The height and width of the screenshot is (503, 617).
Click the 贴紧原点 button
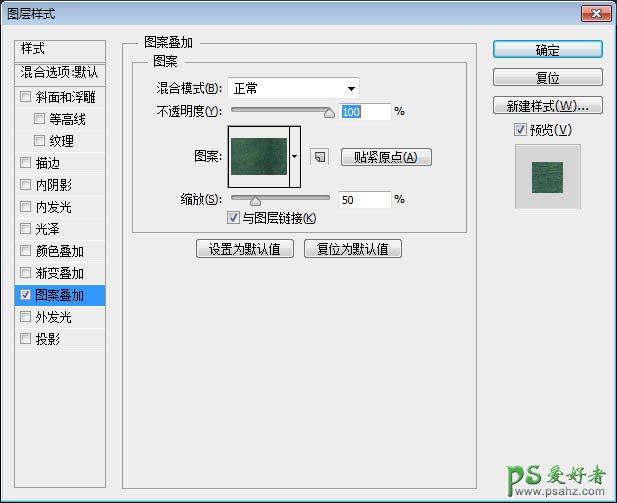point(386,157)
